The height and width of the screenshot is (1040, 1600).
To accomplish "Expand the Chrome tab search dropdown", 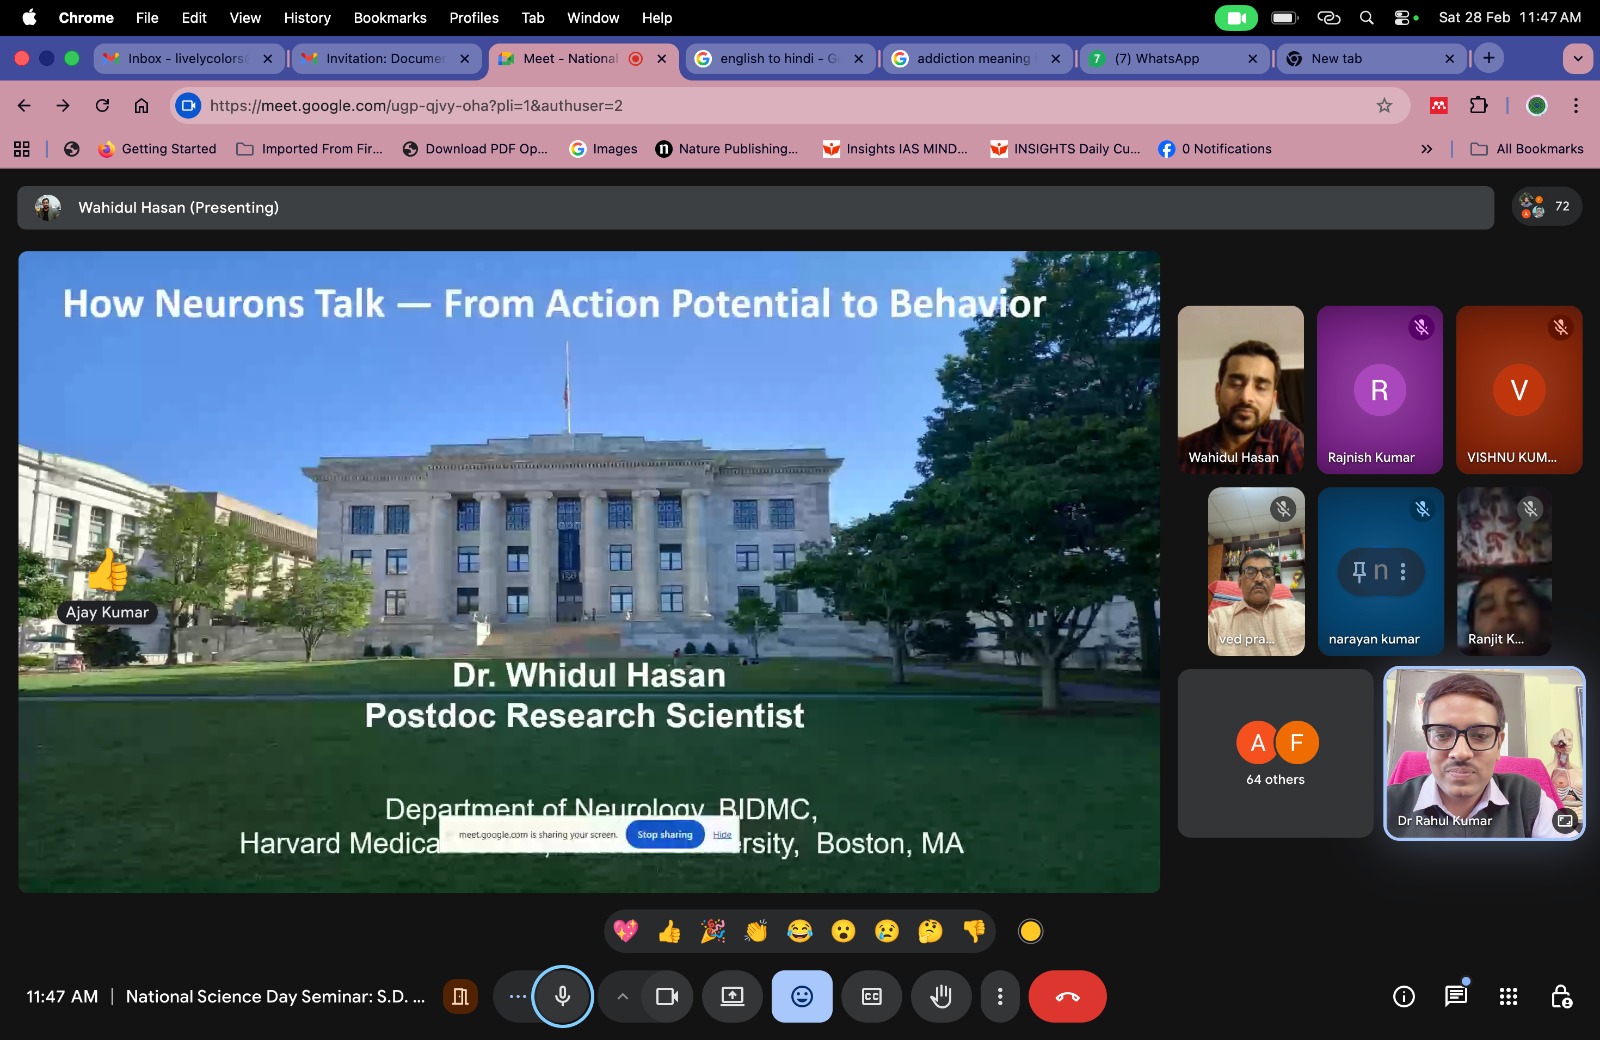I will (1577, 58).
